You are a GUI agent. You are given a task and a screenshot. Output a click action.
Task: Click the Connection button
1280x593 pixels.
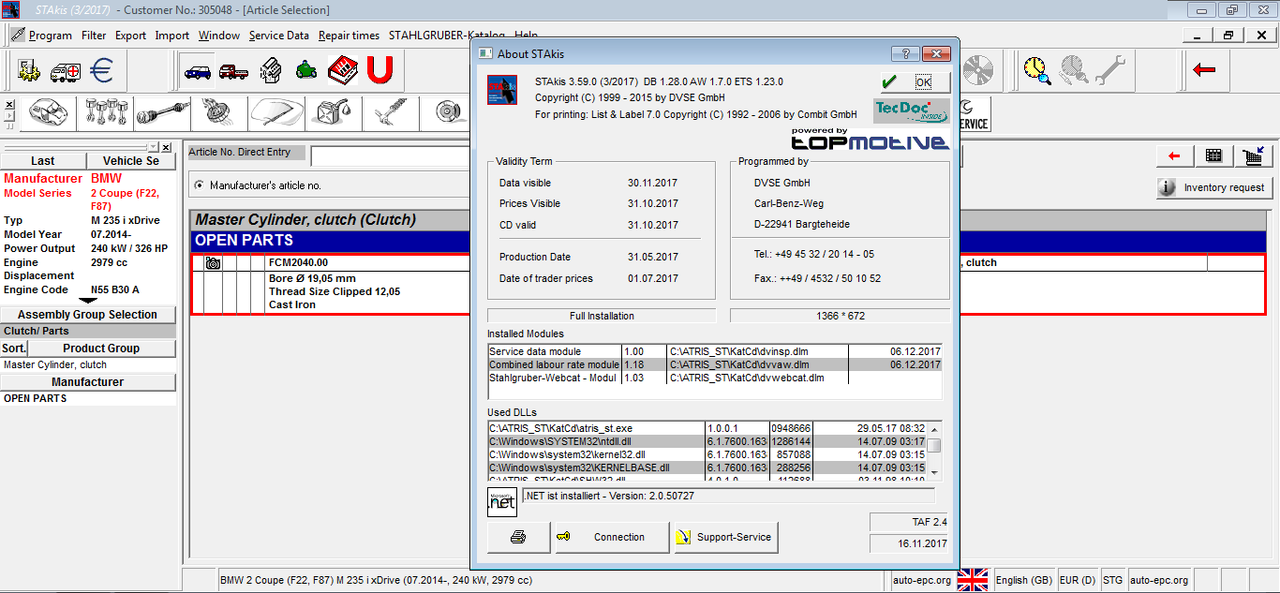pyautogui.click(x=611, y=537)
